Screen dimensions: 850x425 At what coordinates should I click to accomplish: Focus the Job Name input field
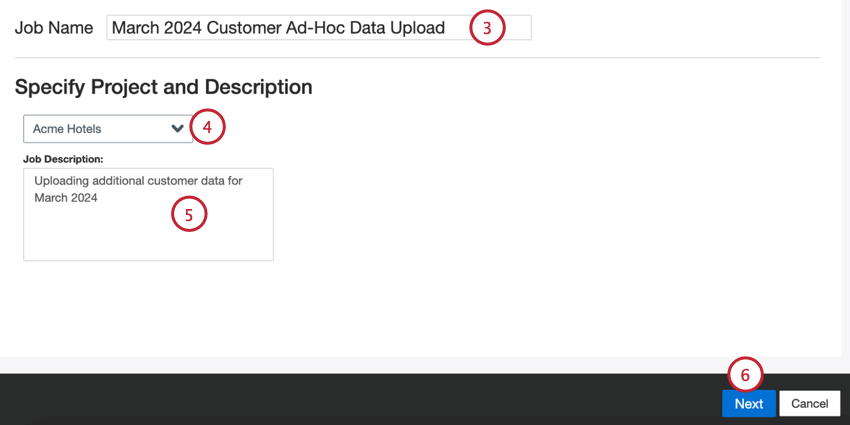coord(319,28)
